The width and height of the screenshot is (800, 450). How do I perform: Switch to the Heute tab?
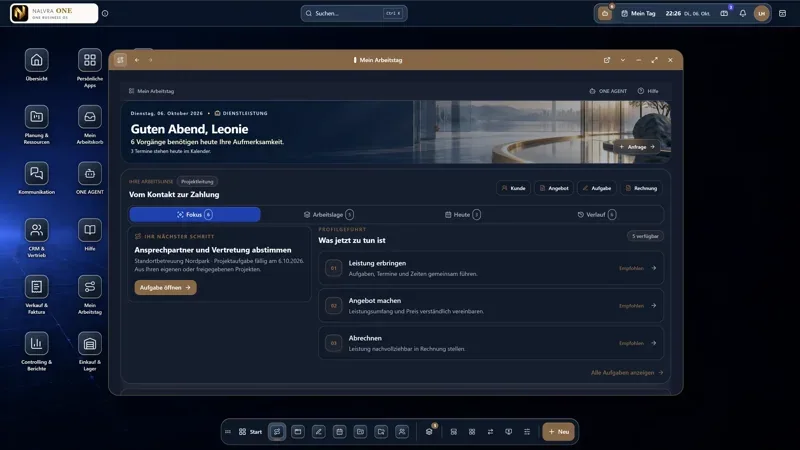pyautogui.click(x=462, y=215)
